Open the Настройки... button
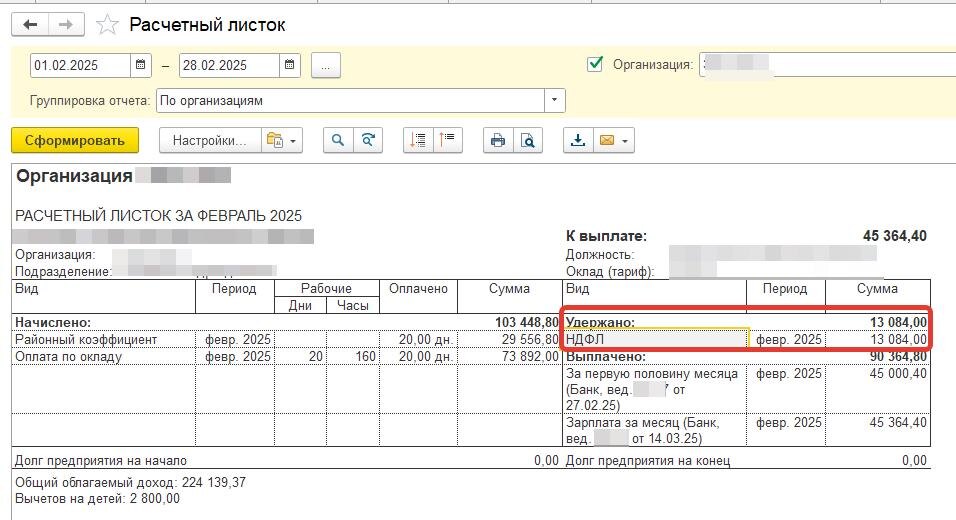 (x=210, y=140)
